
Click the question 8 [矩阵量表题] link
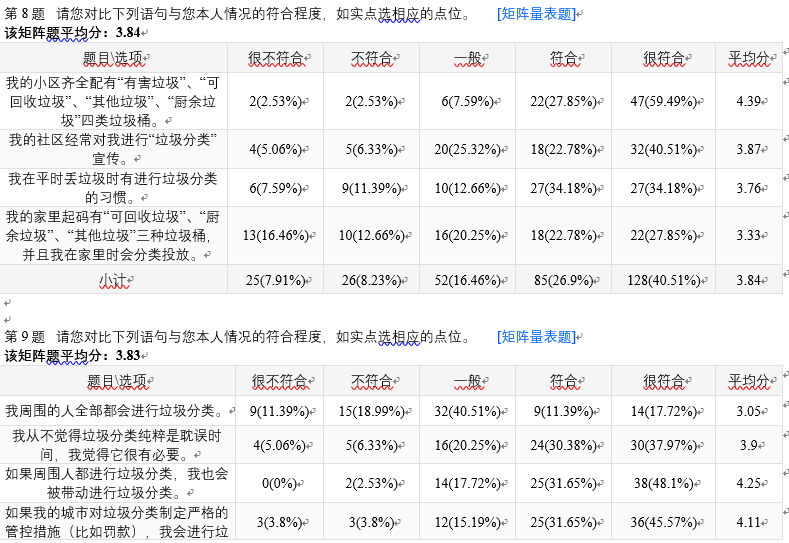click(x=536, y=14)
